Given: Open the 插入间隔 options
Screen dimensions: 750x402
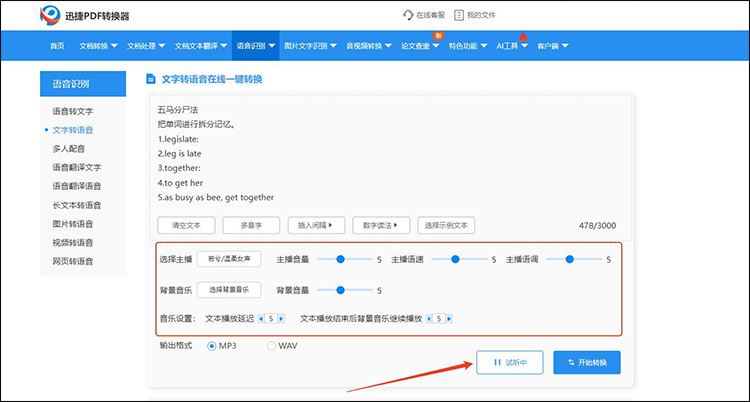Looking at the screenshot, I should click(316, 225).
